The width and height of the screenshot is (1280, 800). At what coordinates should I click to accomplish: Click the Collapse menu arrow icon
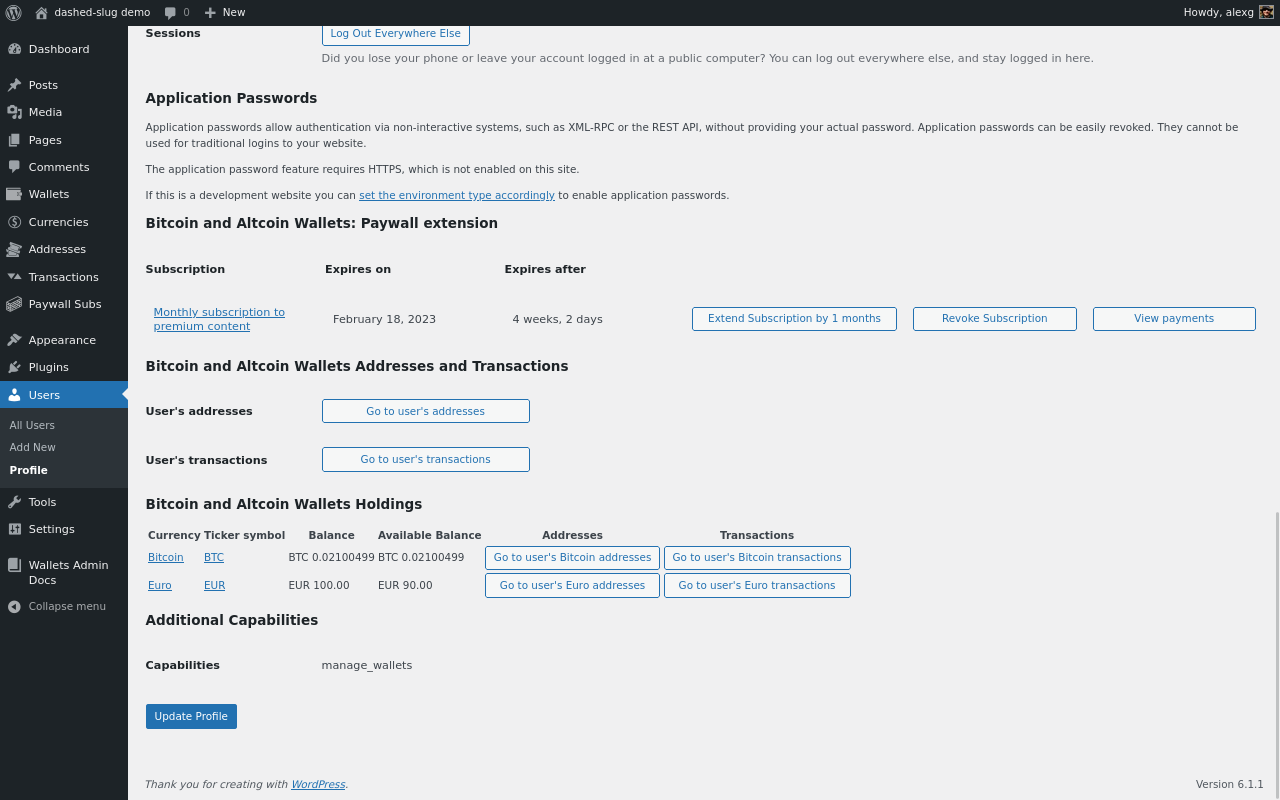coord(14,606)
